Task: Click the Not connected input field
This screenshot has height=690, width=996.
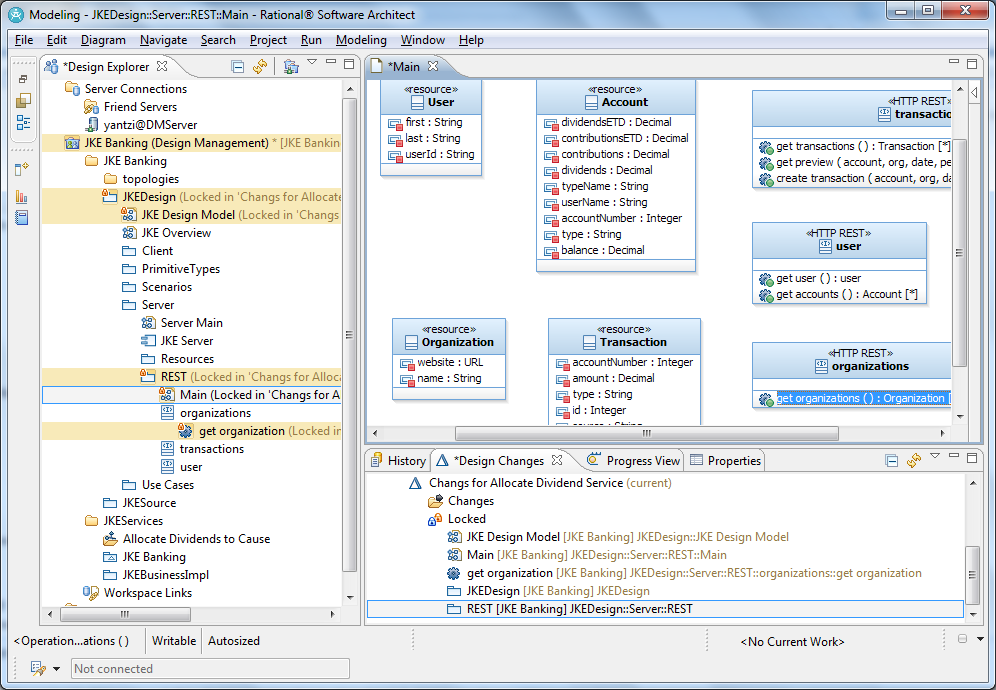Action: [x=210, y=668]
